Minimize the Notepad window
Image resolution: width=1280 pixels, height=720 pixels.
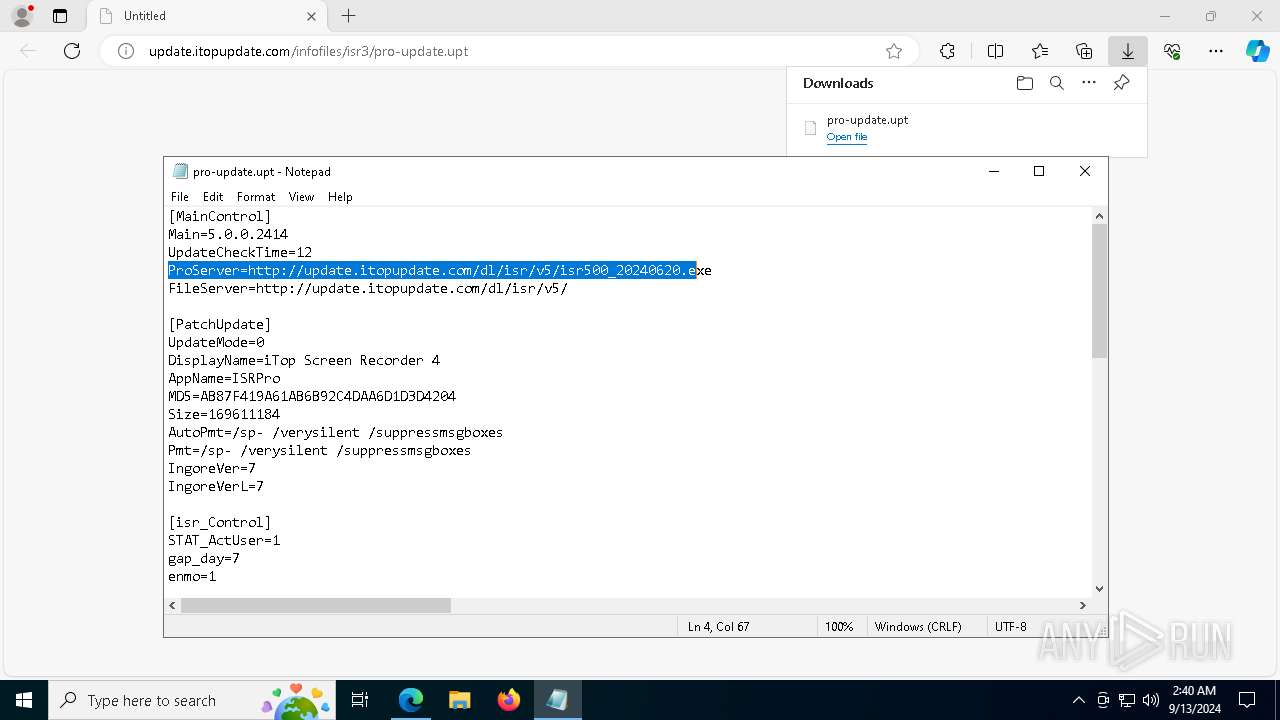[994, 171]
